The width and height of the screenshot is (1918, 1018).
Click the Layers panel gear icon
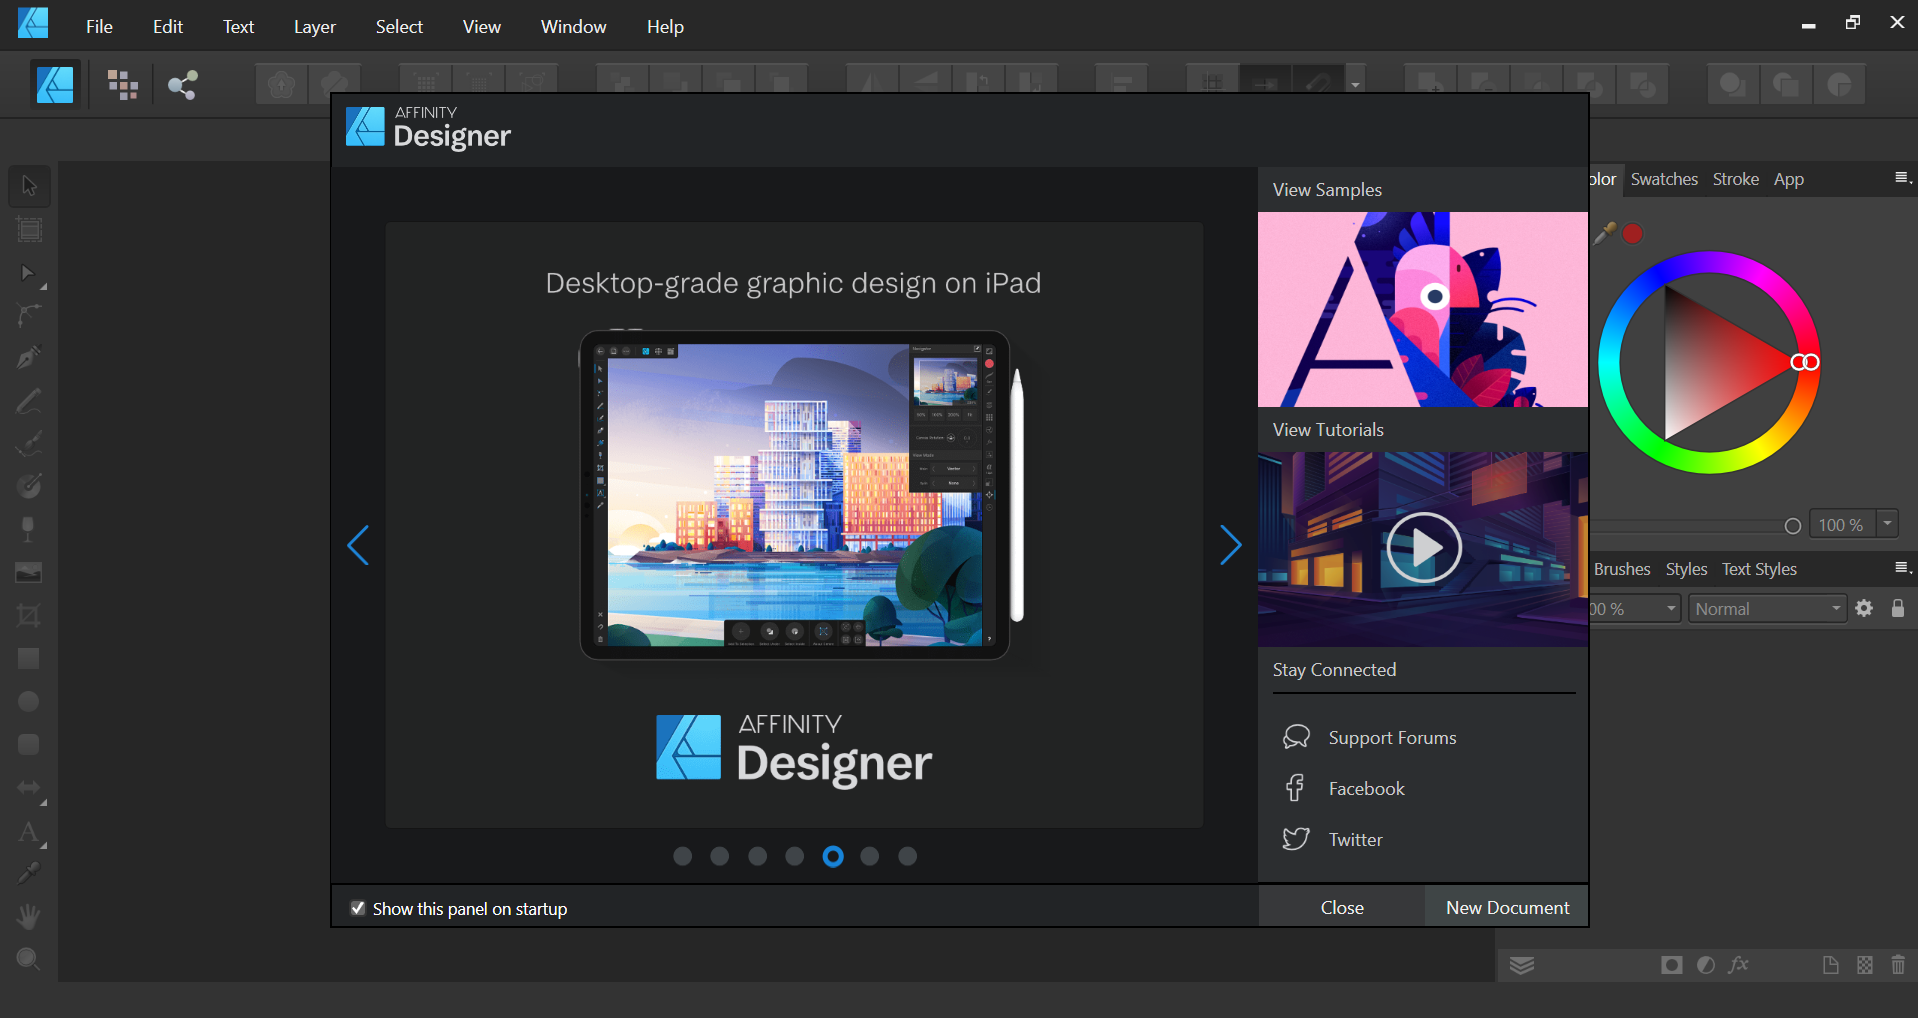1864,608
